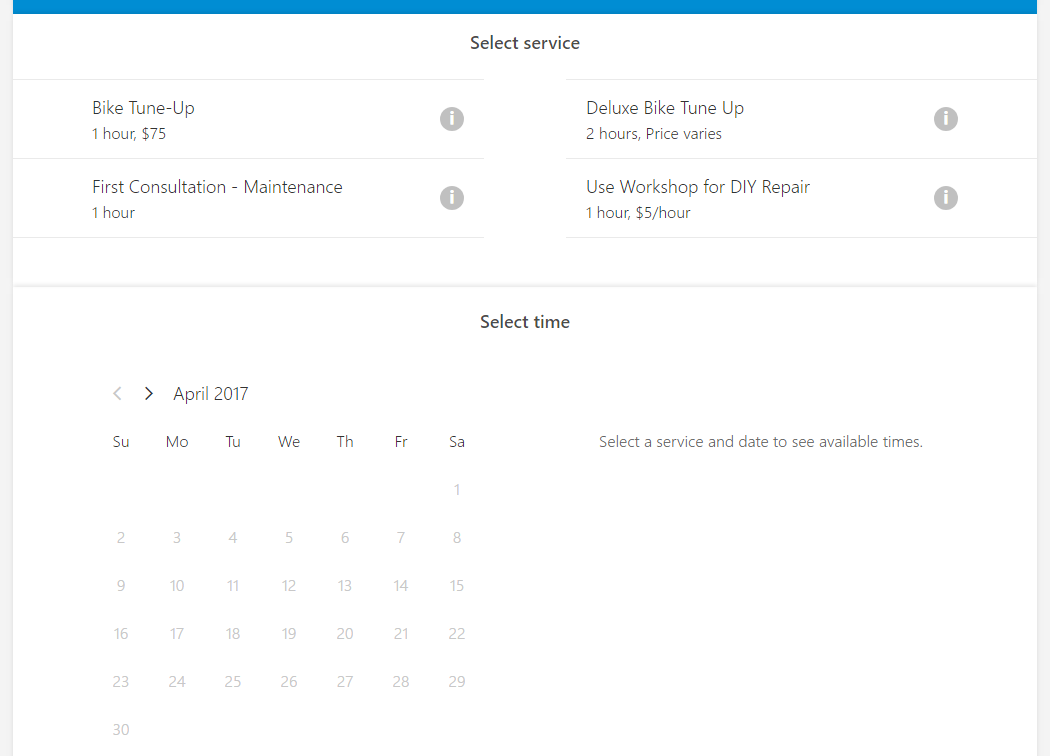Screen dimensions: 1050x756
Task: Select April 22 in the calendar
Action: click(457, 634)
